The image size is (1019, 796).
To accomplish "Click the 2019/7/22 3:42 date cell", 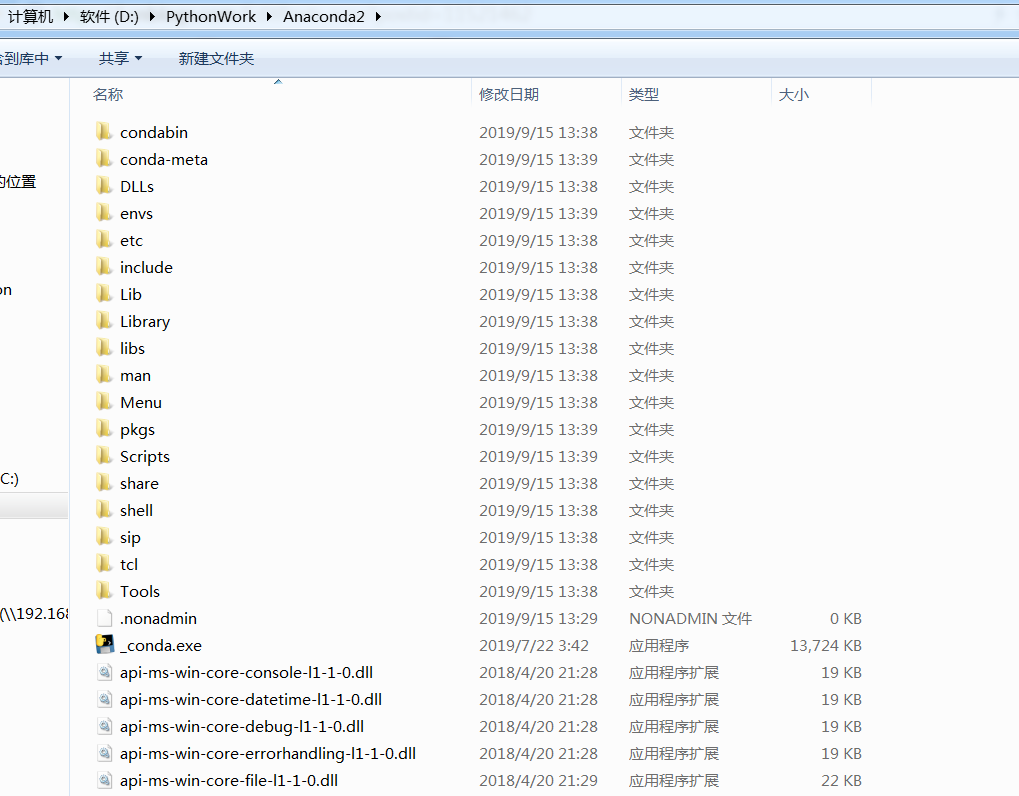I will 534,645.
